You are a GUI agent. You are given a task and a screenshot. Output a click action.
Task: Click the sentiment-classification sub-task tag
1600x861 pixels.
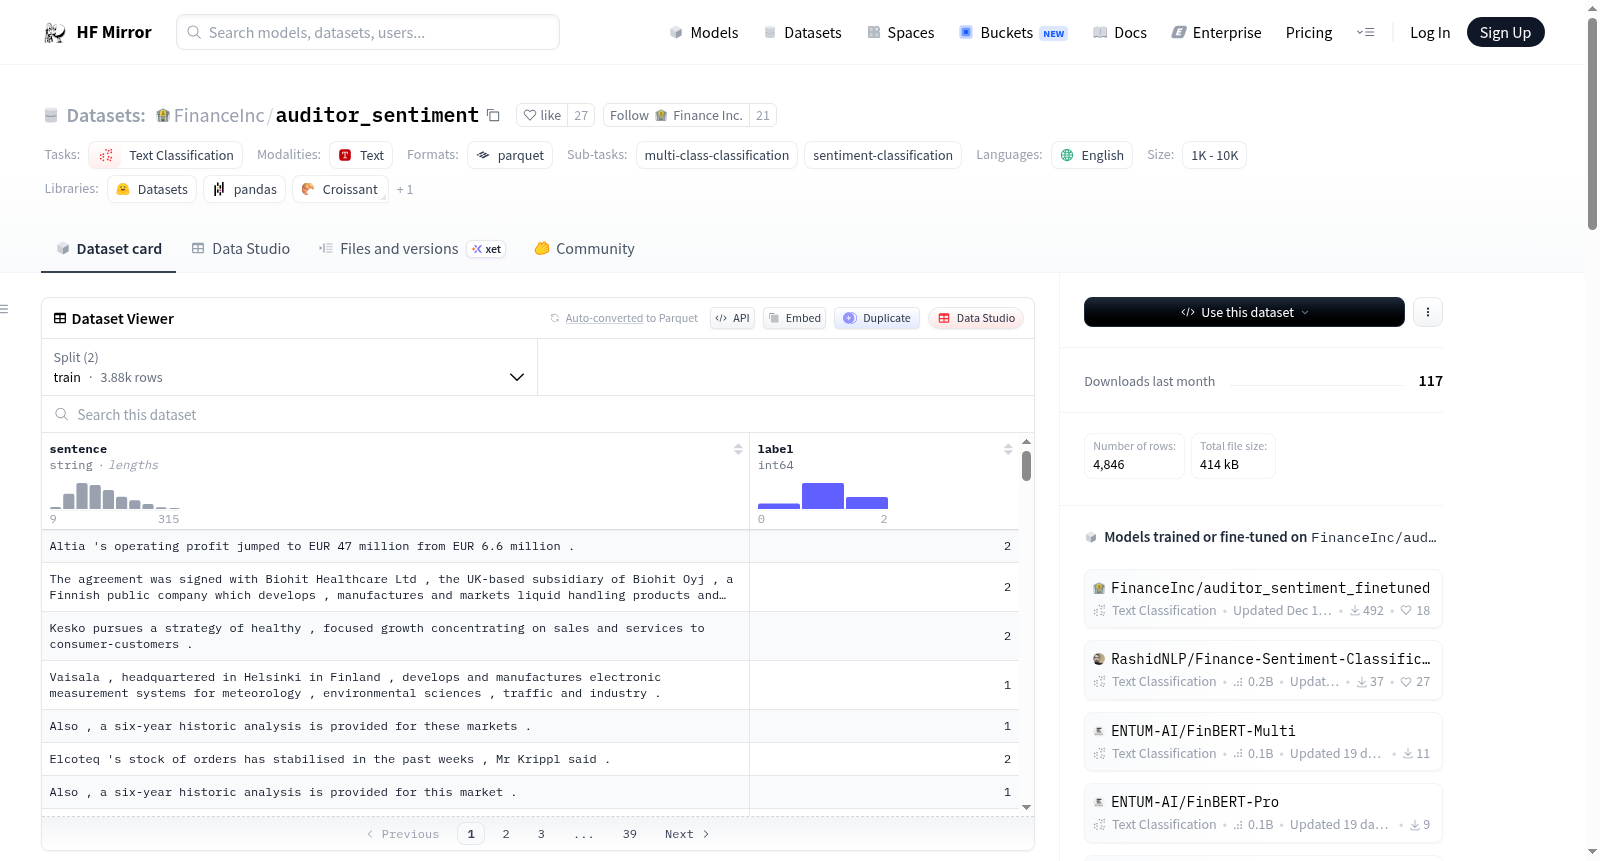pos(883,155)
